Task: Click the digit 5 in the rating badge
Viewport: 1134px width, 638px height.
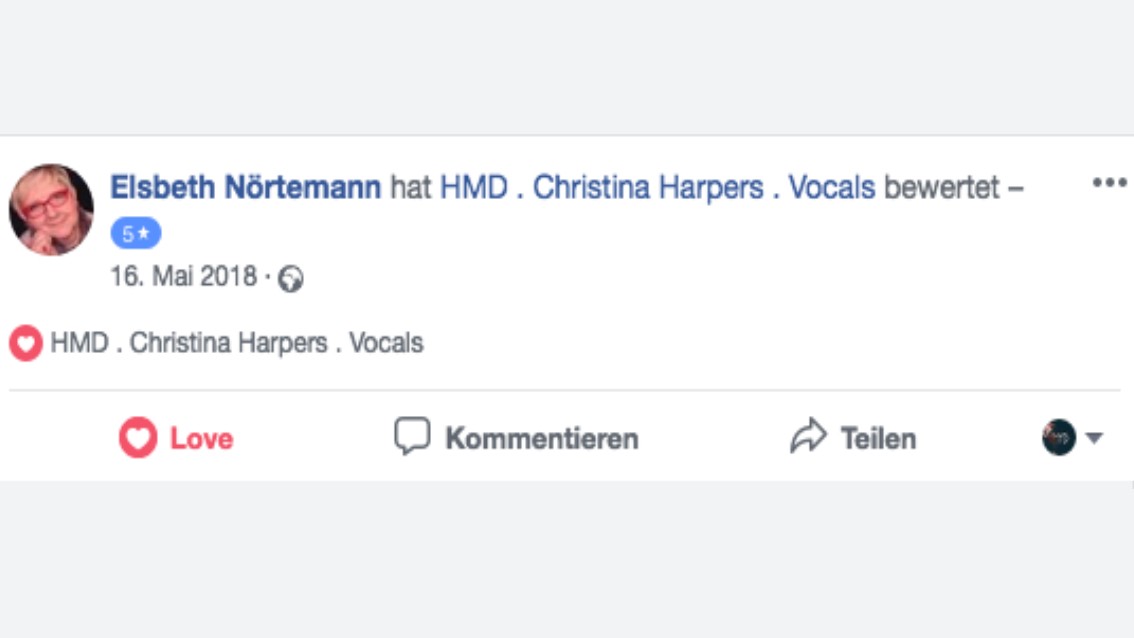Action: (x=128, y=234)
